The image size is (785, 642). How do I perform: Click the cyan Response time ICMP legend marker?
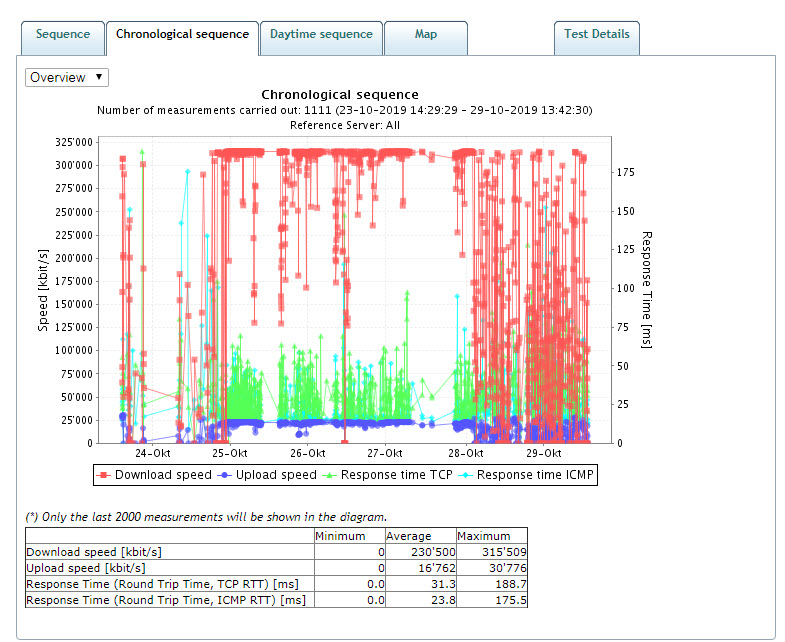(468, 475)
